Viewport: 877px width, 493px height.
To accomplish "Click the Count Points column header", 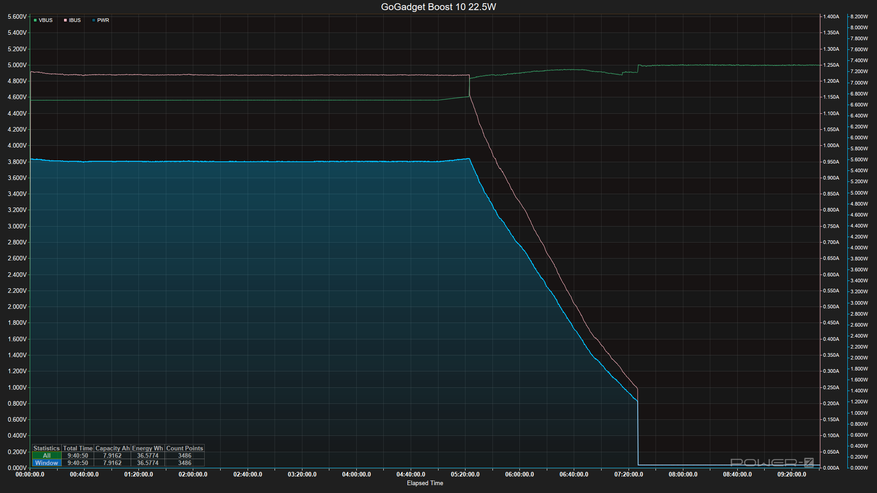I will click(x=185, y=448).
